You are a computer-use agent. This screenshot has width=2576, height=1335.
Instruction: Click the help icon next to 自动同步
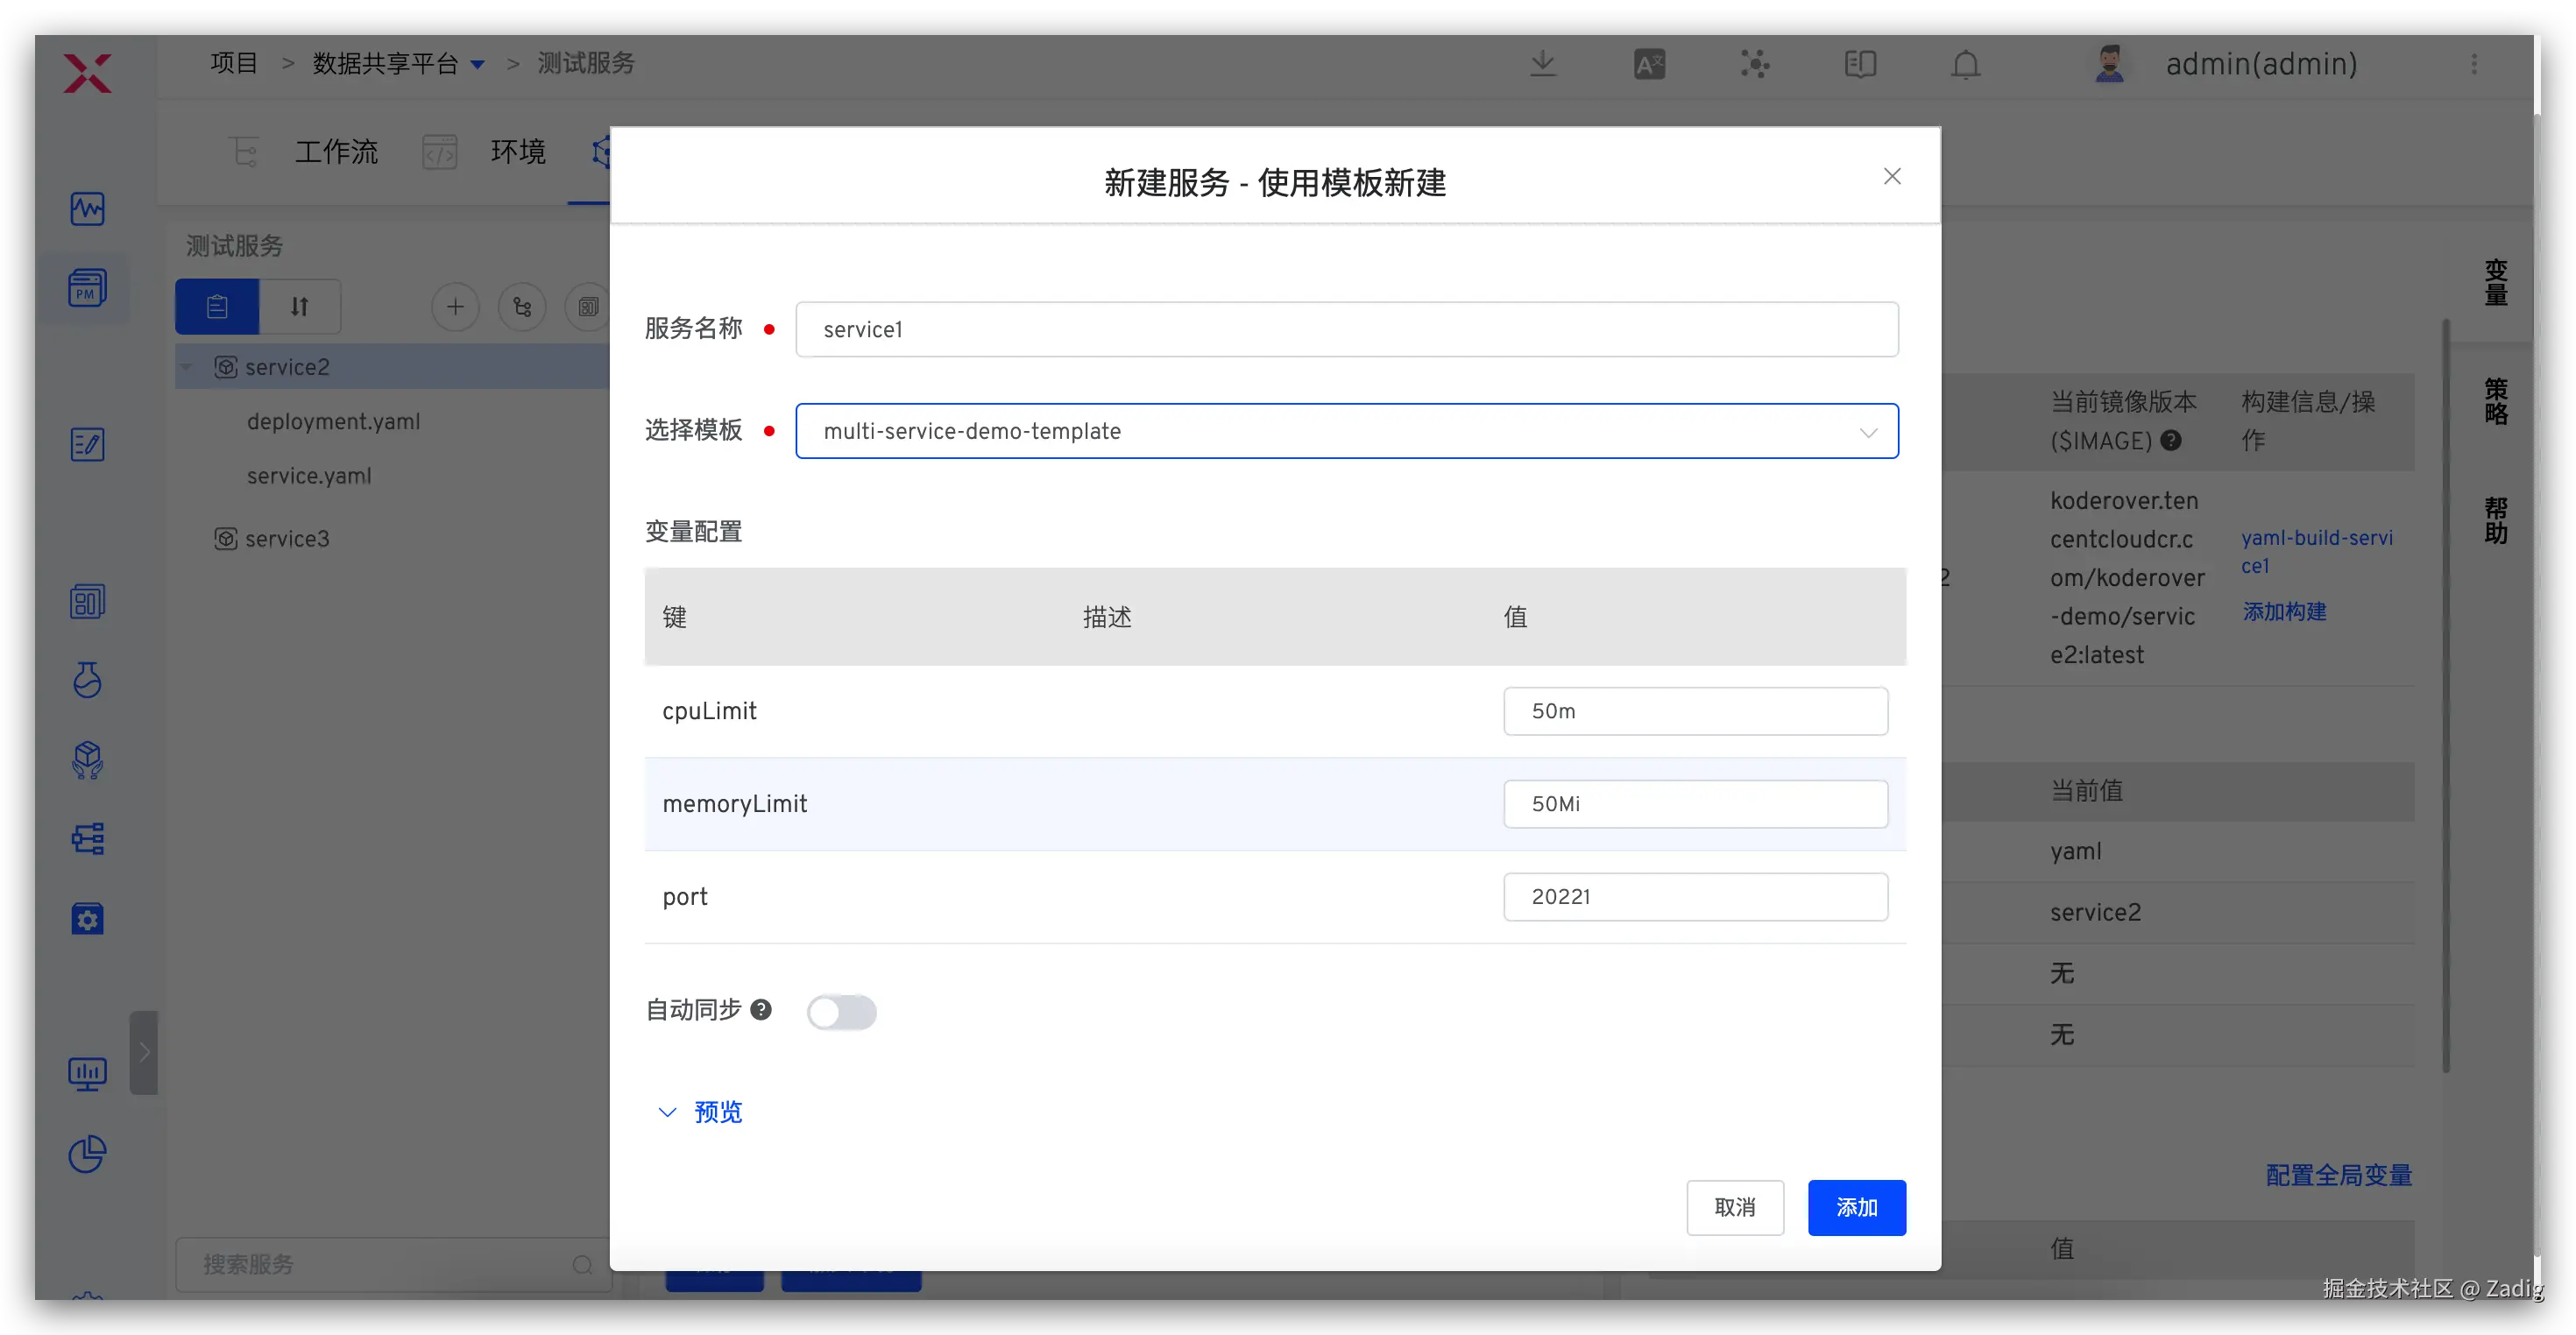pos(761,1010)
